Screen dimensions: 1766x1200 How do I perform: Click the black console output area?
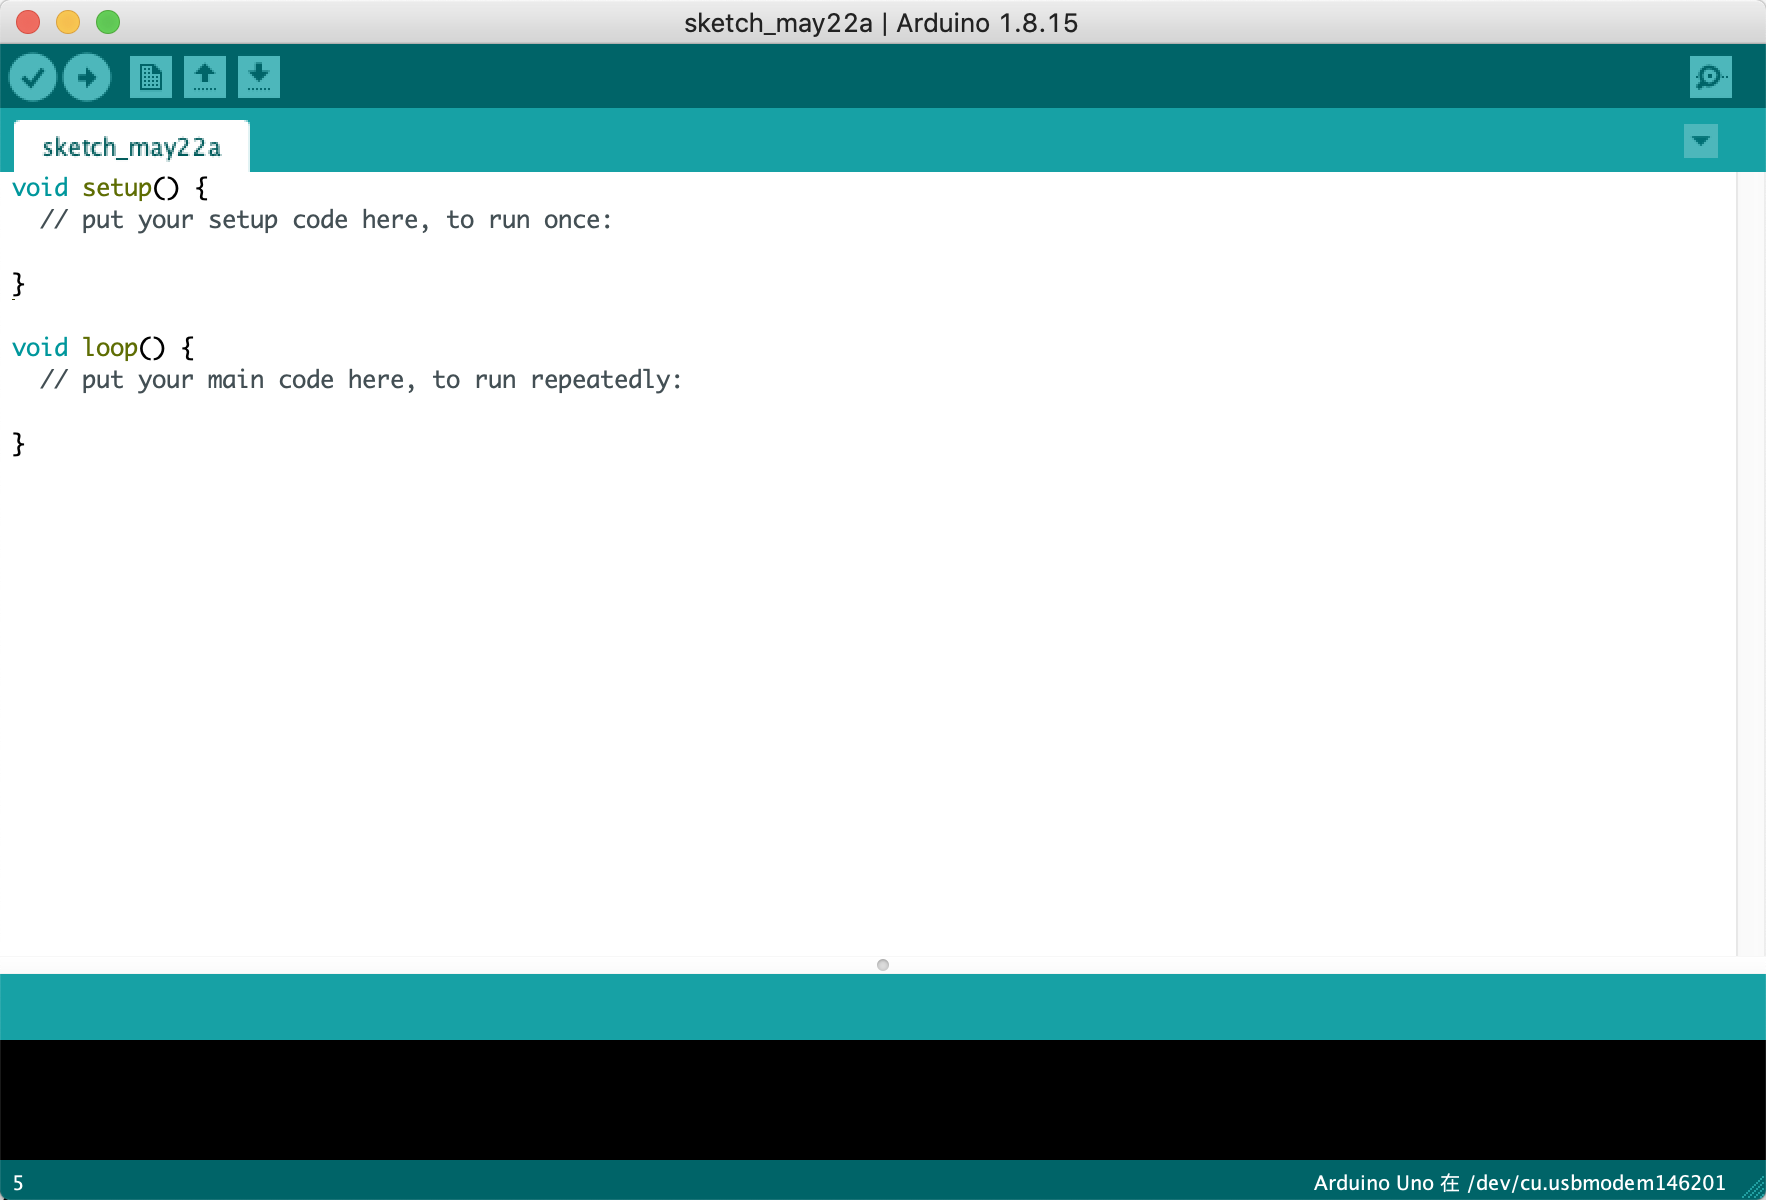coord(883,1100)
